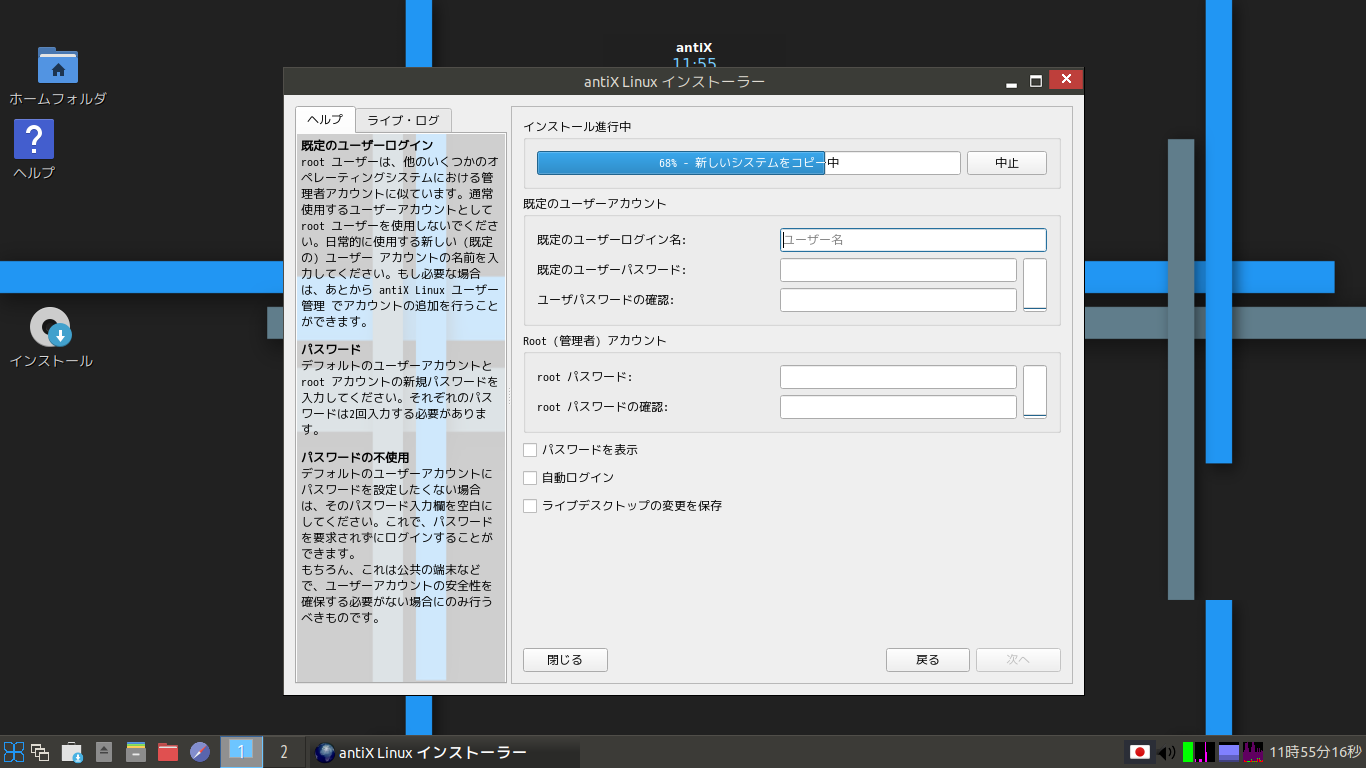Open the package installer icon in taskbar
Viewport: 1366px width, 768px height.
71,752
